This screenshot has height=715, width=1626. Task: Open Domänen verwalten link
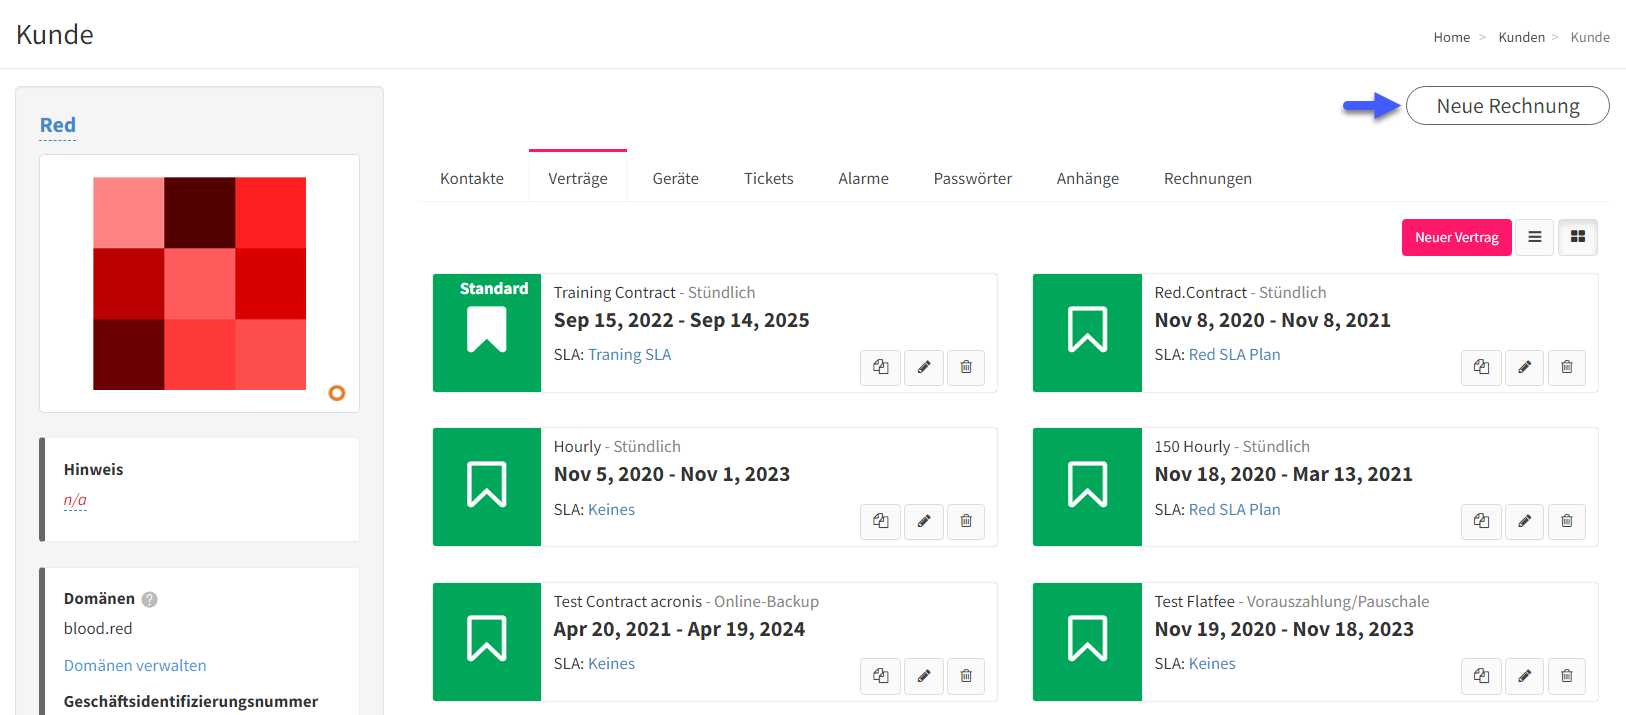tap(135, 666)
